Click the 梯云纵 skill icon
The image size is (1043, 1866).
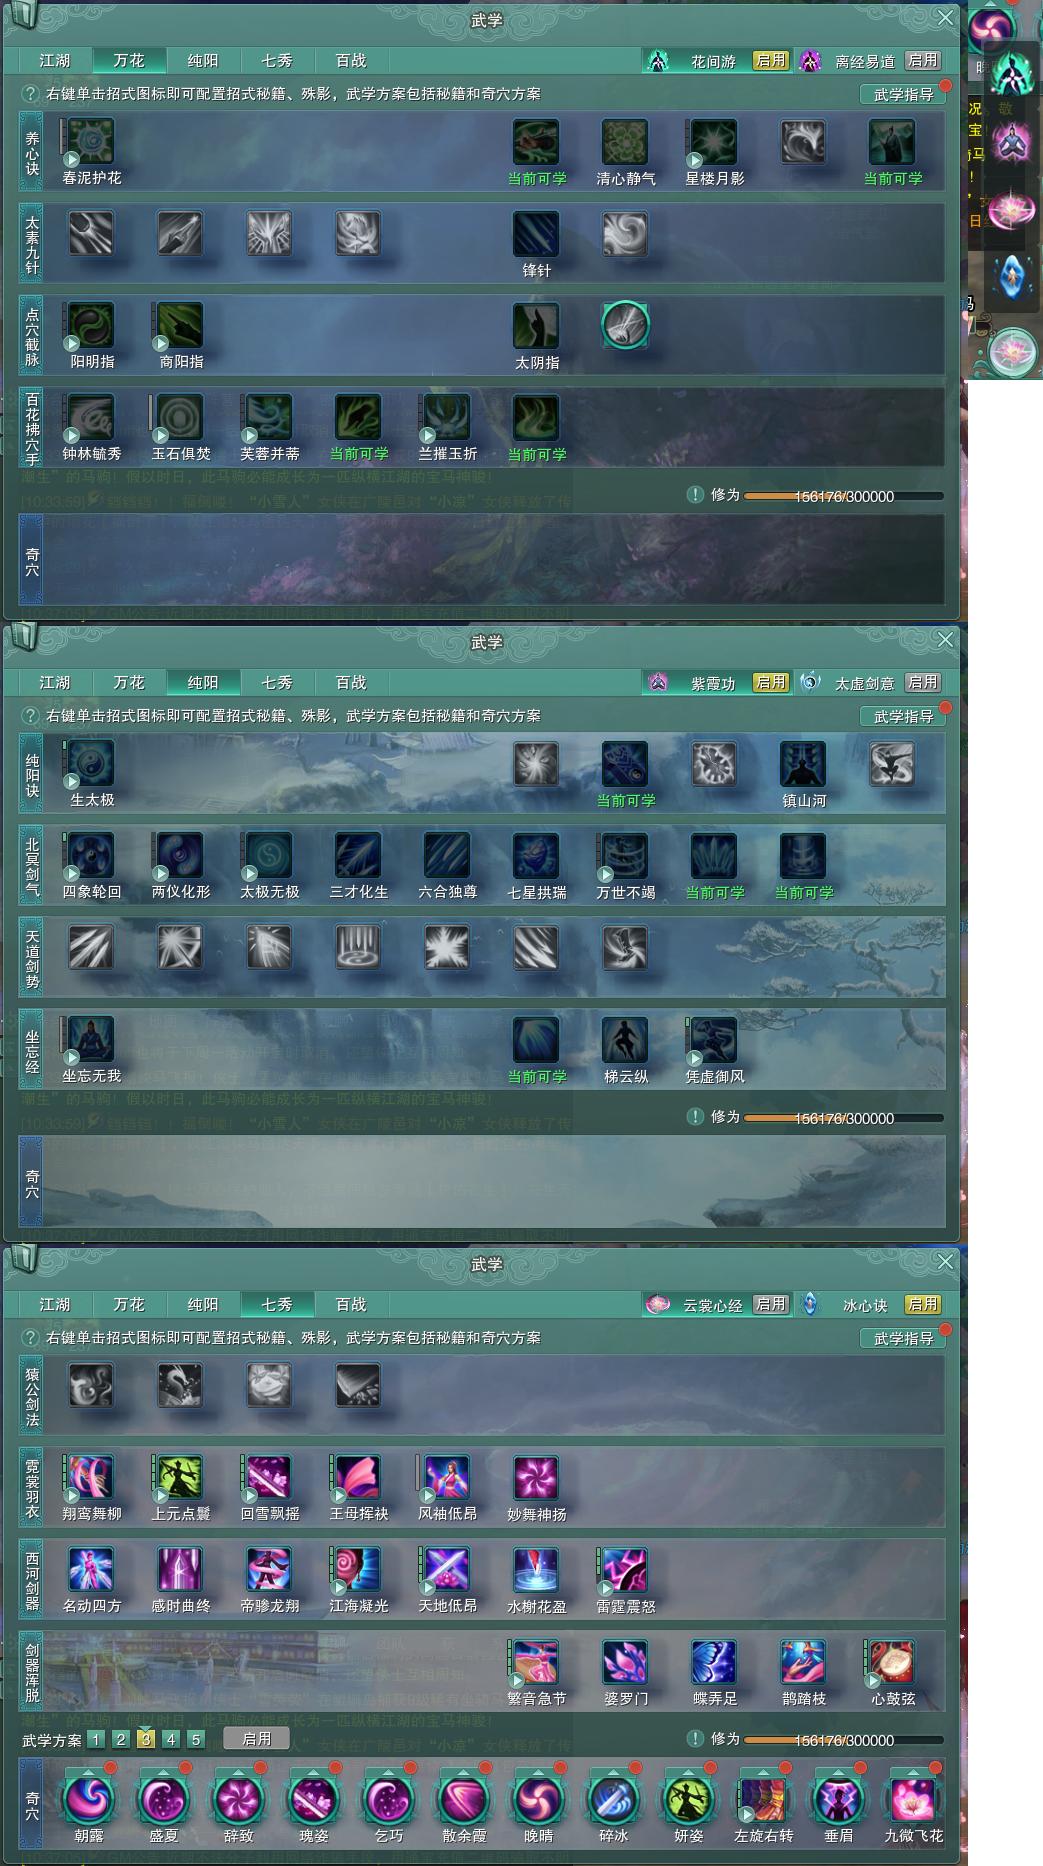pos(625,1040)
